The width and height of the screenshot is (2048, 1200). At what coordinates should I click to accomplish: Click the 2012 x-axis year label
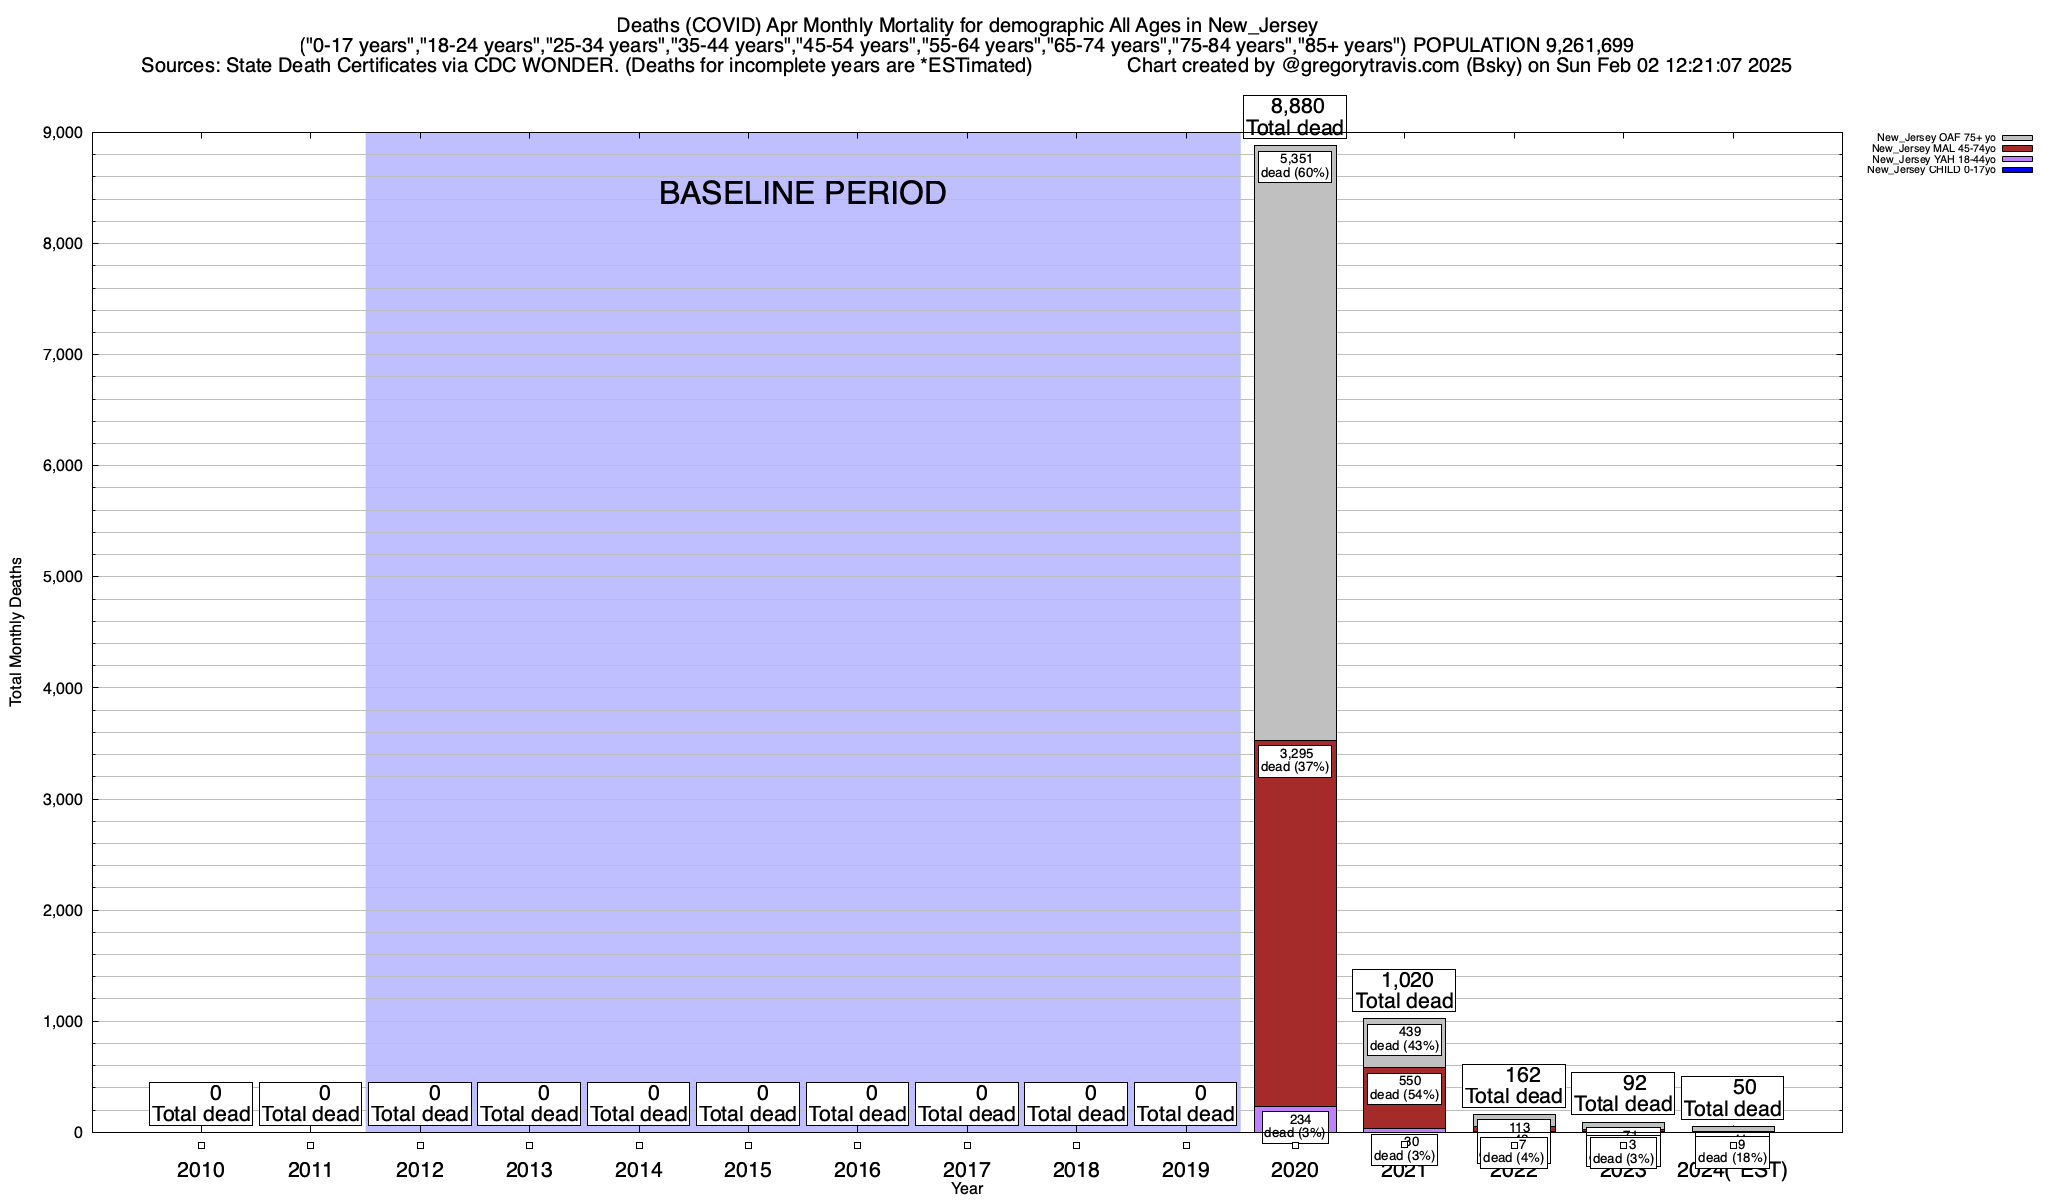coord(420,1169)
